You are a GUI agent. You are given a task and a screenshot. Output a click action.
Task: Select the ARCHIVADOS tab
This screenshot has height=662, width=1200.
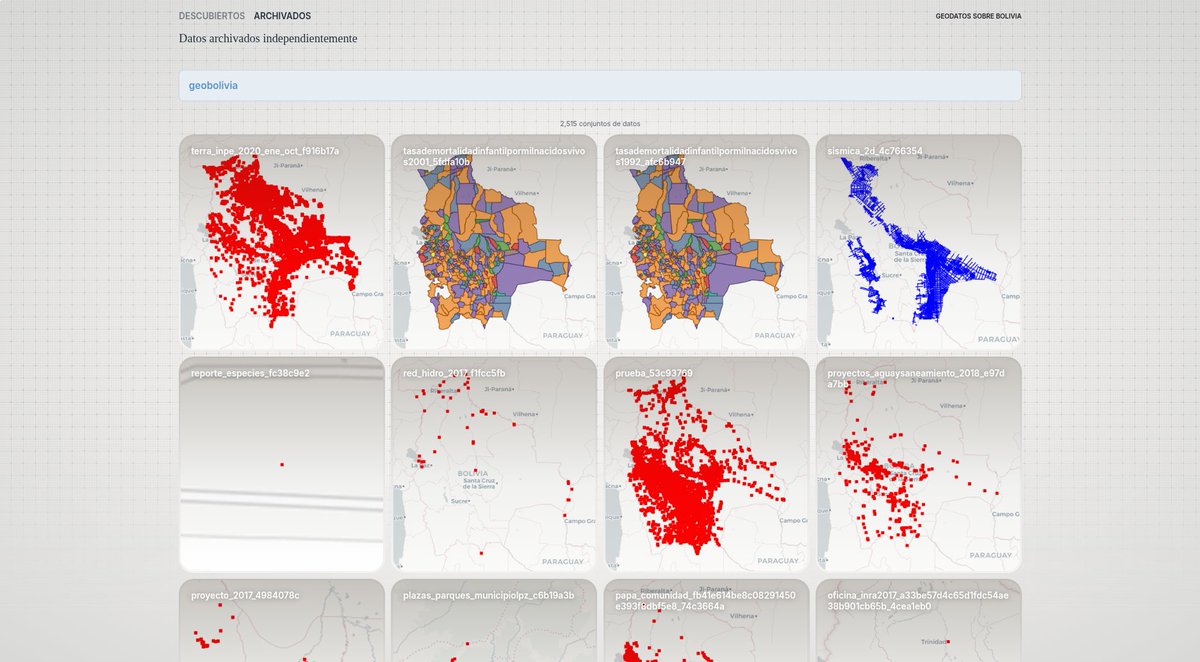point(282,16)
